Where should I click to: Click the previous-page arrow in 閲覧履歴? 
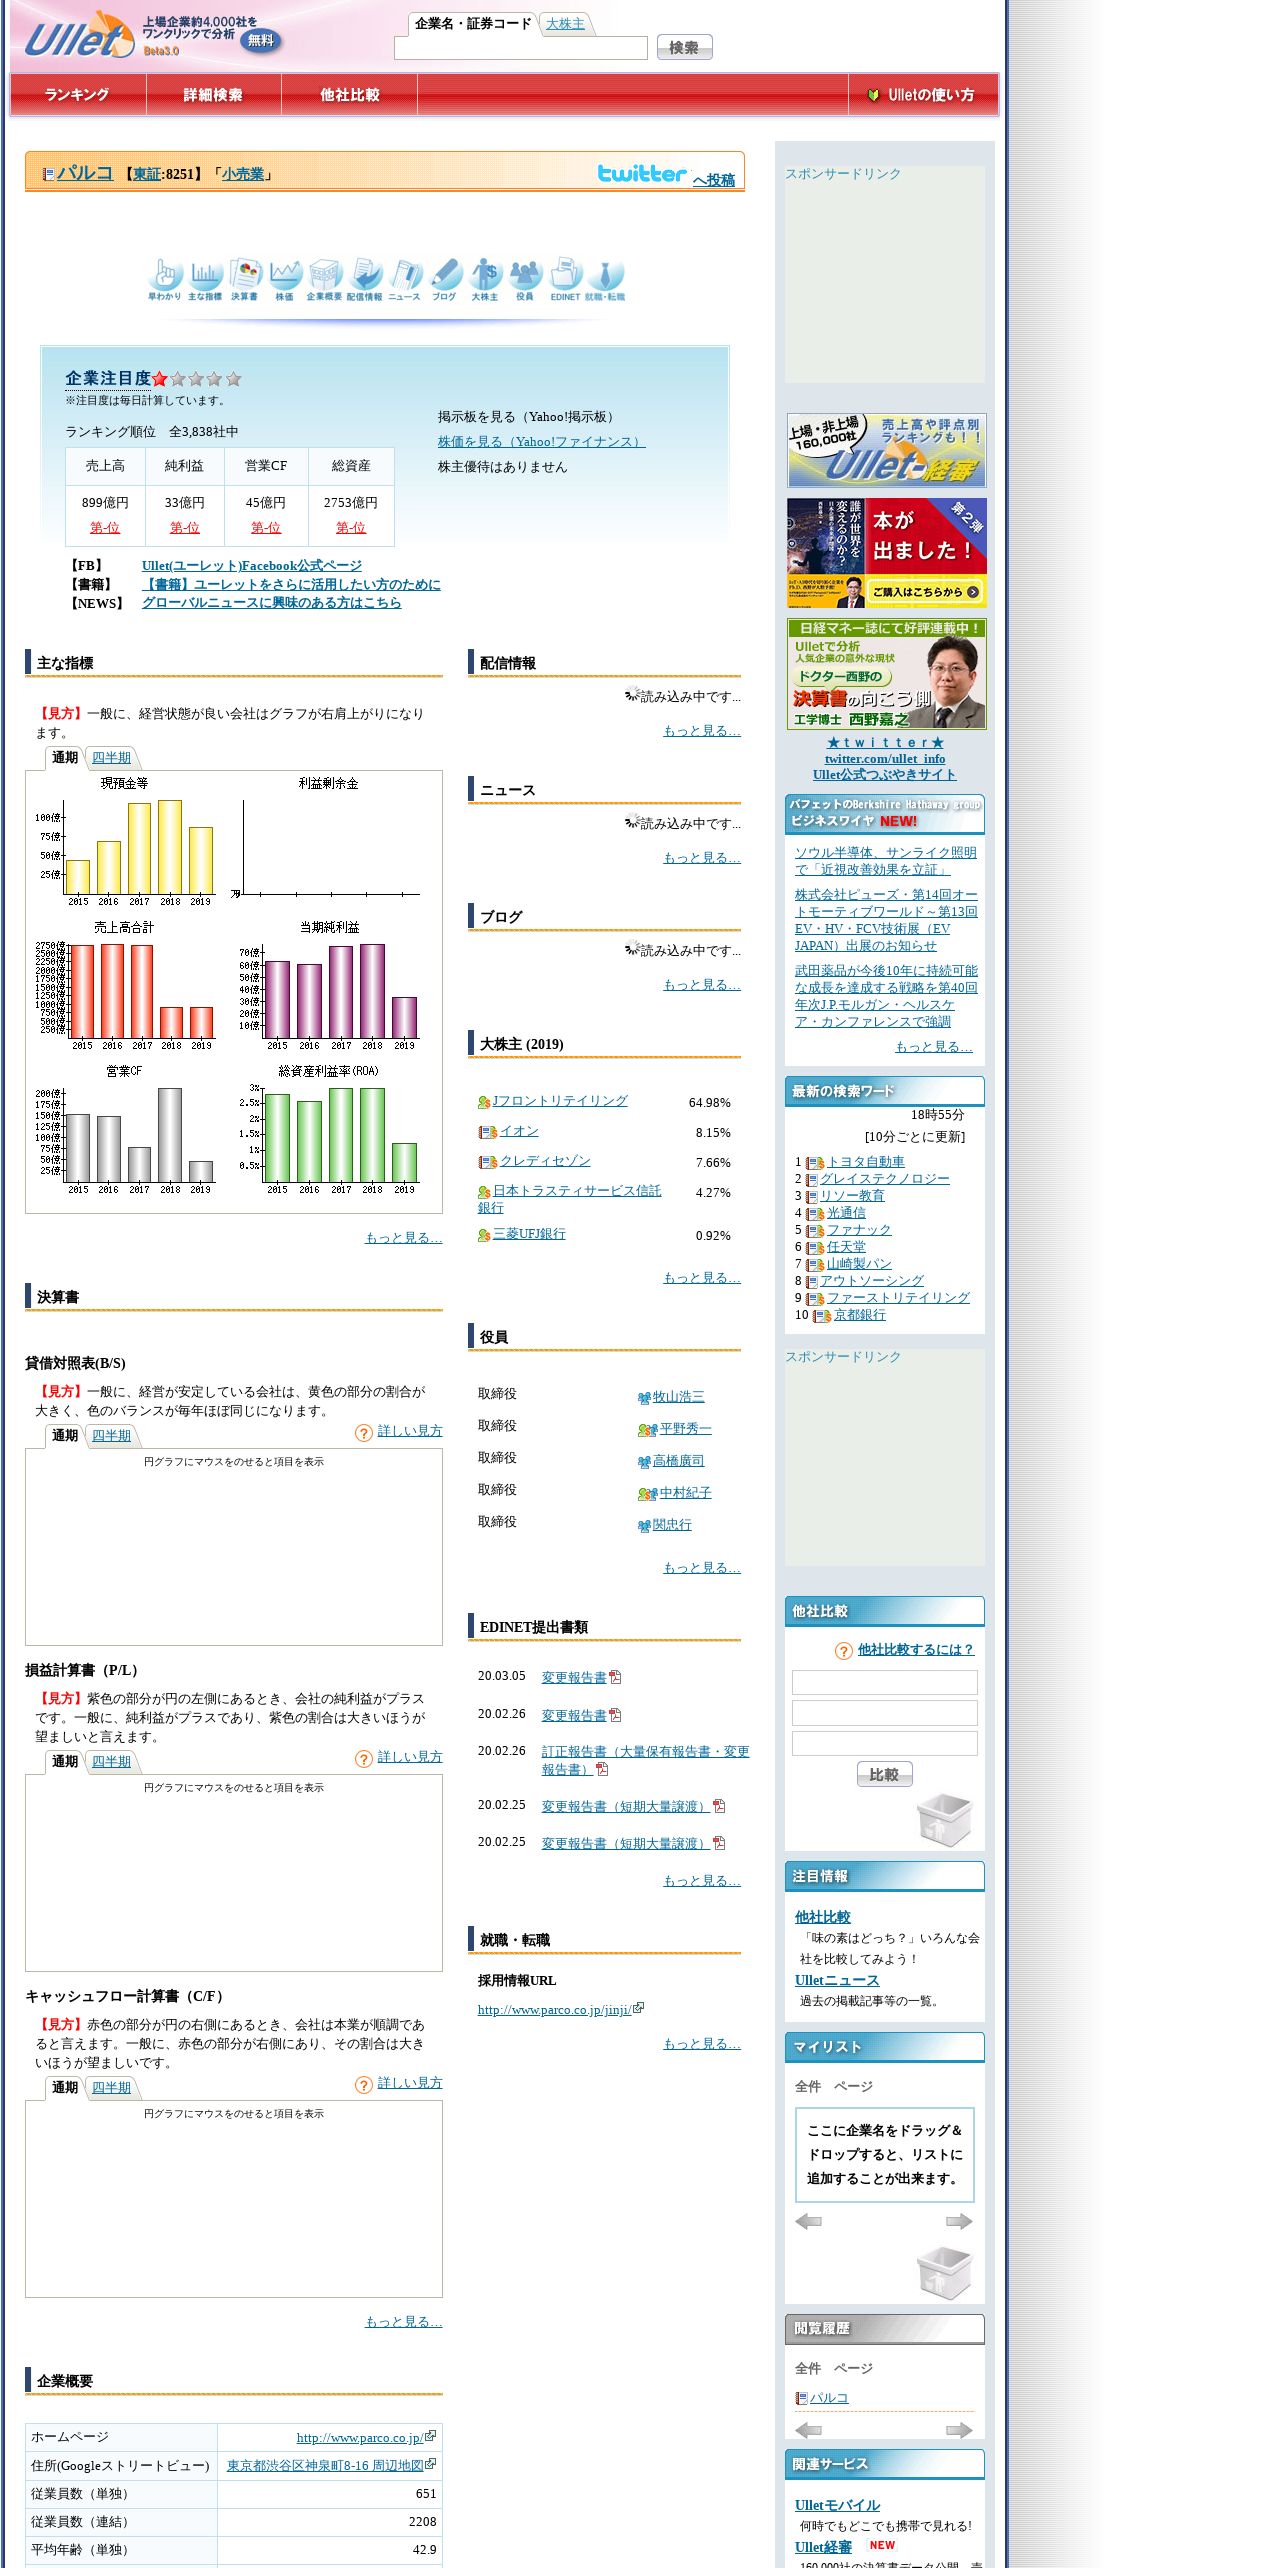pos(808,2430)
